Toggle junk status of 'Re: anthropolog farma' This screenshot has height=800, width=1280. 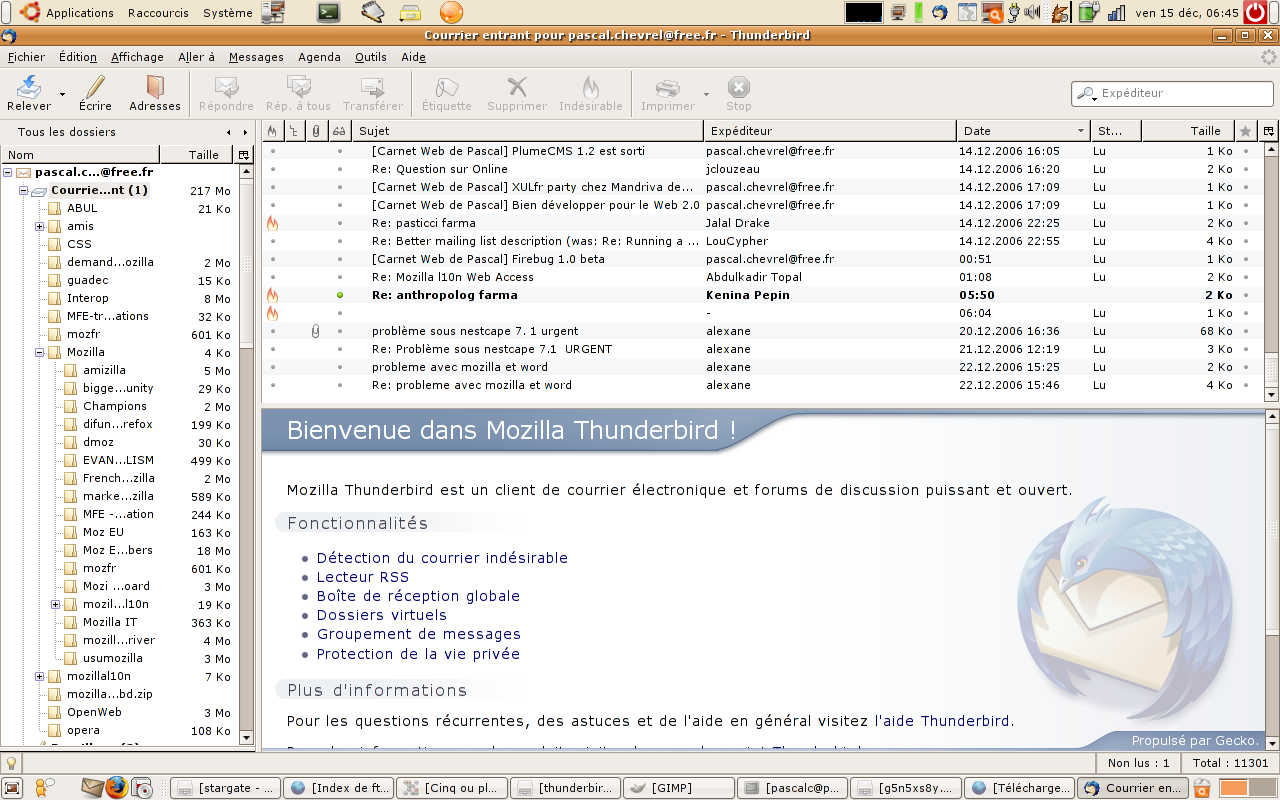(x=272, y=295)
